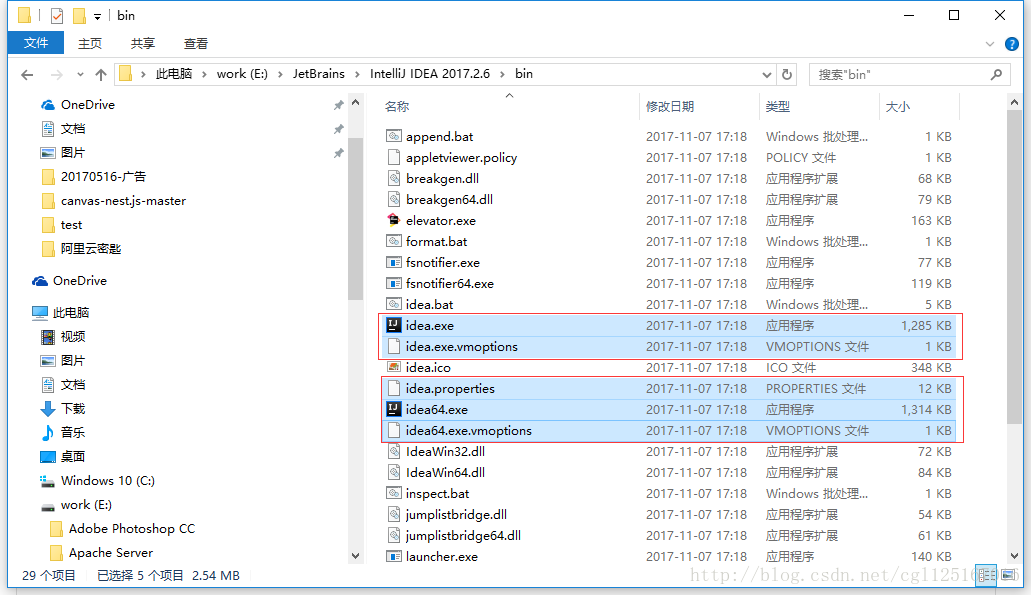Expand the address bar history dropdown

[766, 74]
